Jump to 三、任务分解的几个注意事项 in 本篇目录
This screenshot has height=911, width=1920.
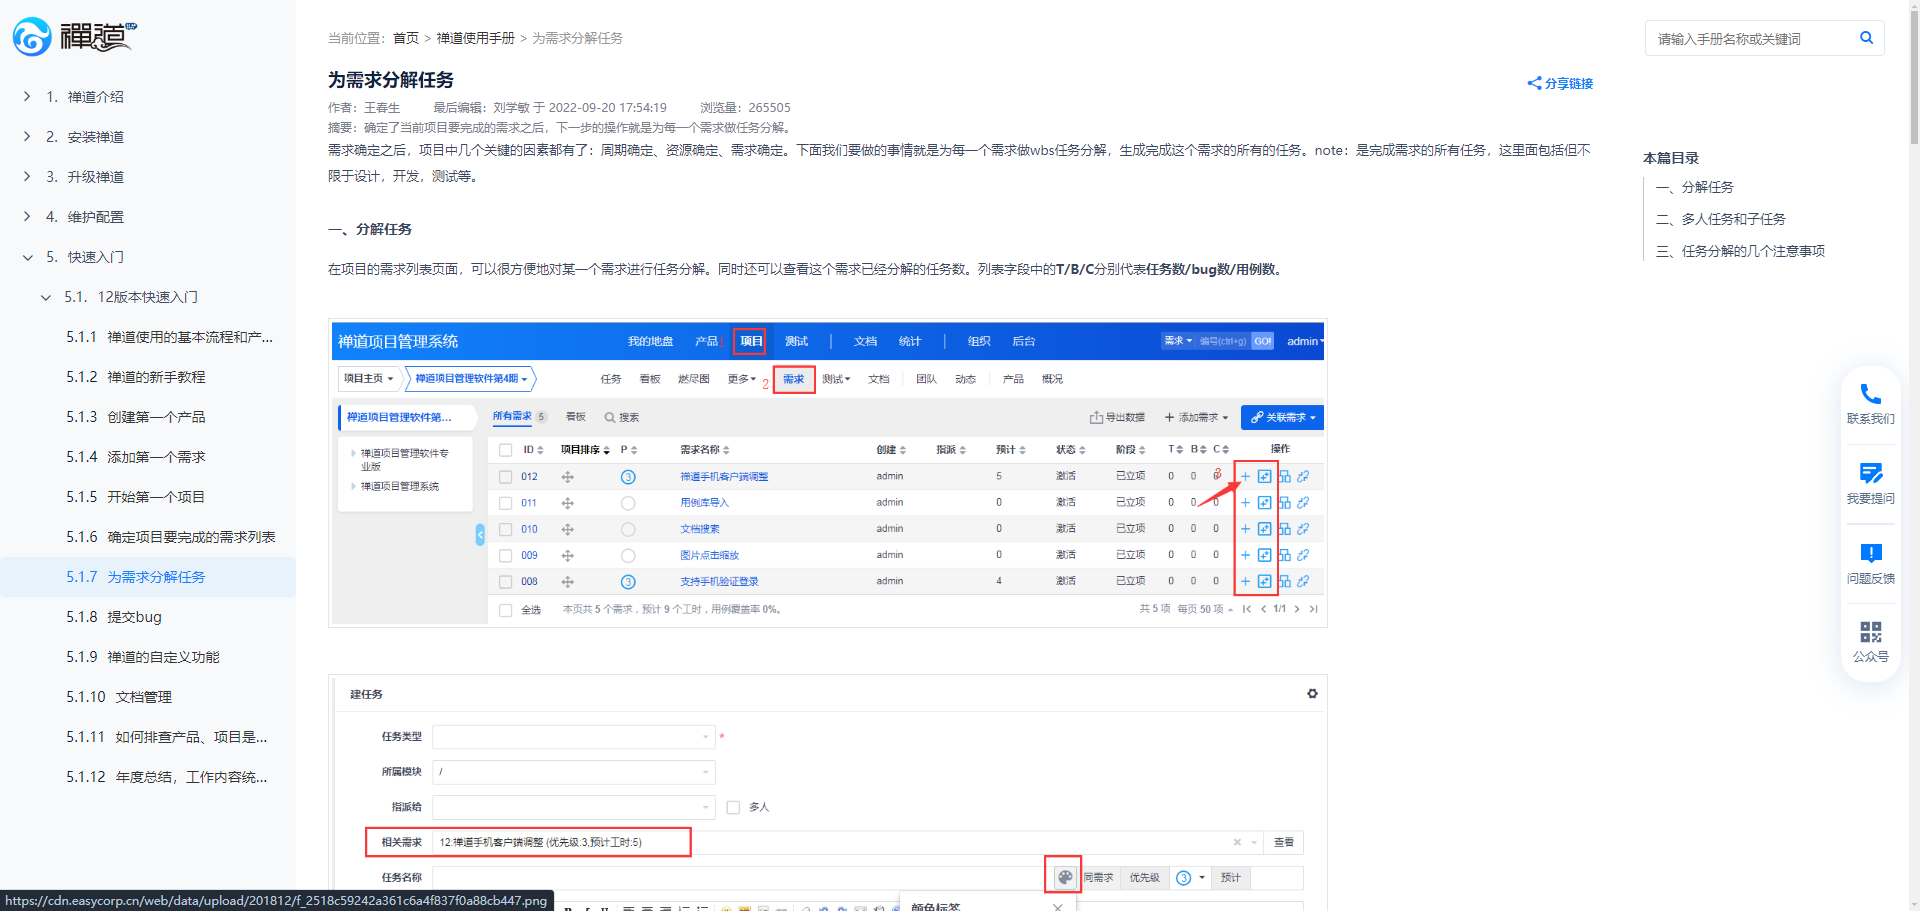(x=1741, y=251)
